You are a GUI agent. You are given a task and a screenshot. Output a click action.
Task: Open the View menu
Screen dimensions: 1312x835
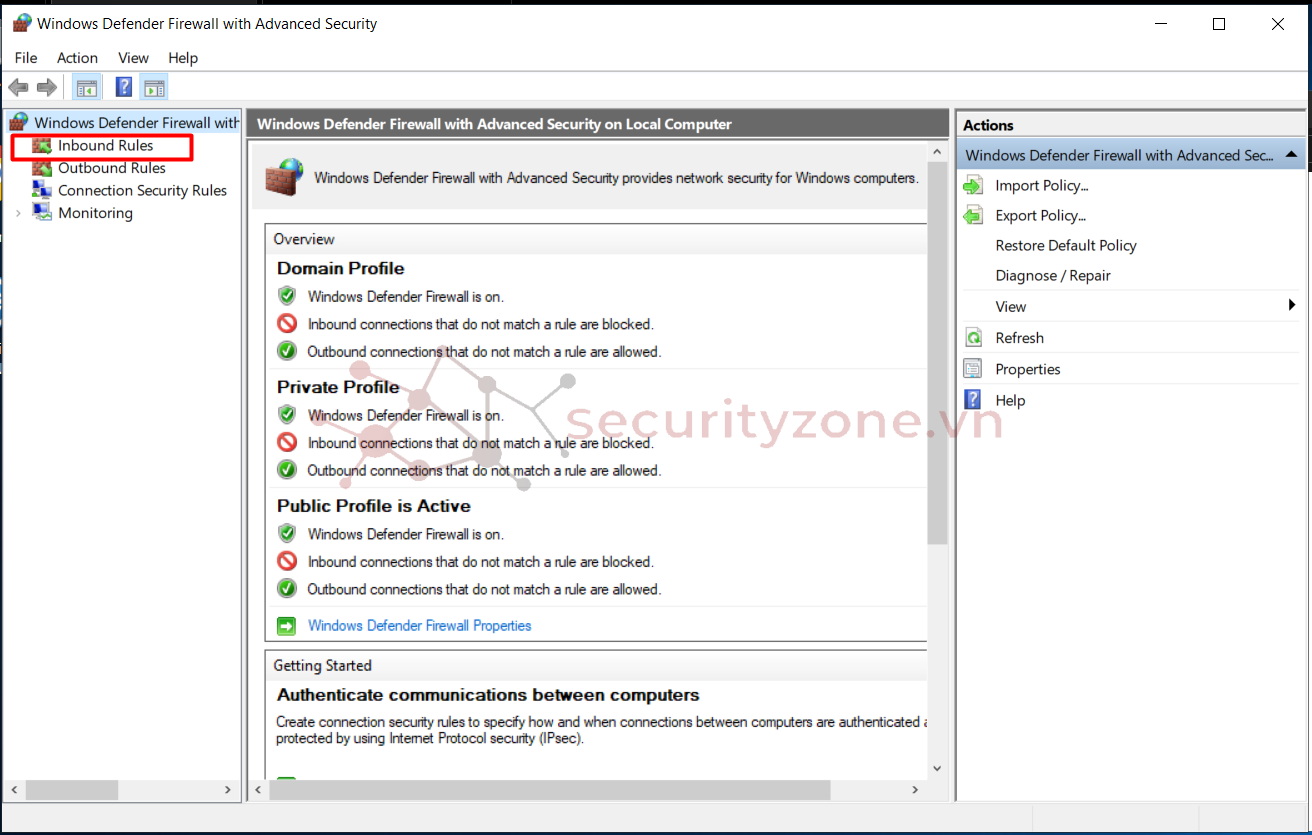[x=133, y=58]
